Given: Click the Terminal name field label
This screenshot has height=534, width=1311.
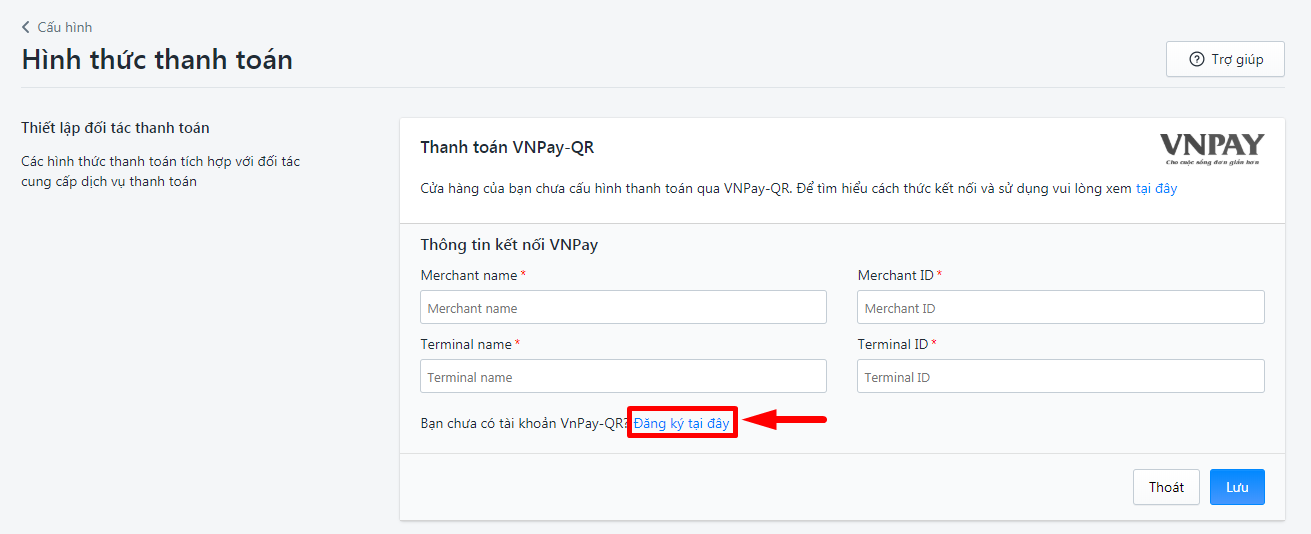Looking at the screenshot, I should pos(466,344).
